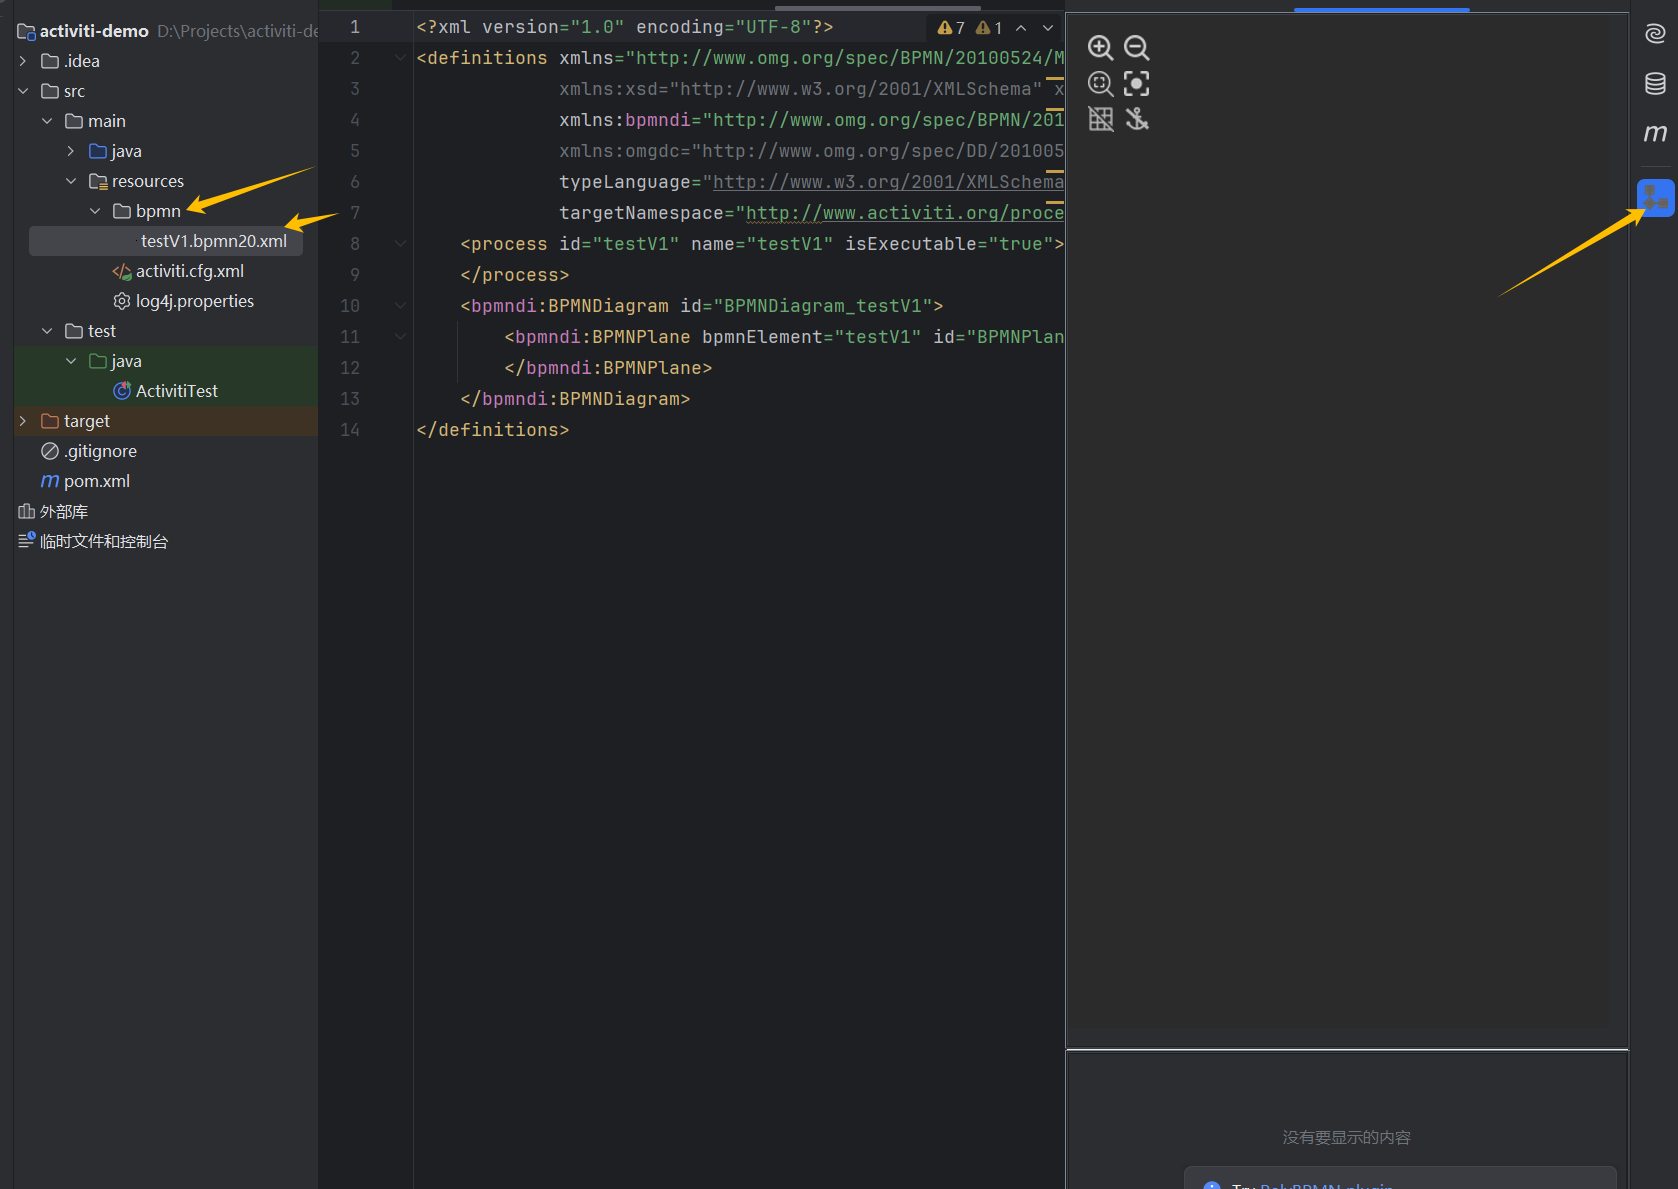Open the BPMN visualizer tool window
The image size is (1678, 1189).
pyautogui.click(x=1655, y=198)
